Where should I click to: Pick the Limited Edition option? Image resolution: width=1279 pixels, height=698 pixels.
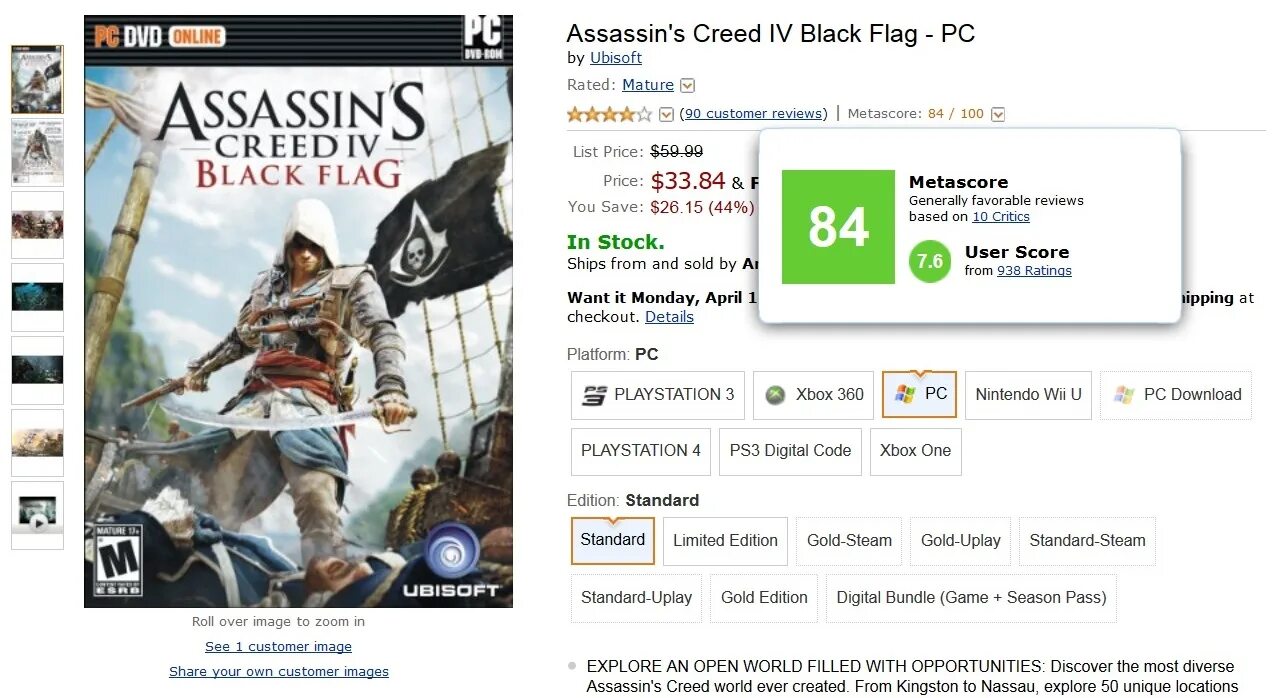[725, 540]
